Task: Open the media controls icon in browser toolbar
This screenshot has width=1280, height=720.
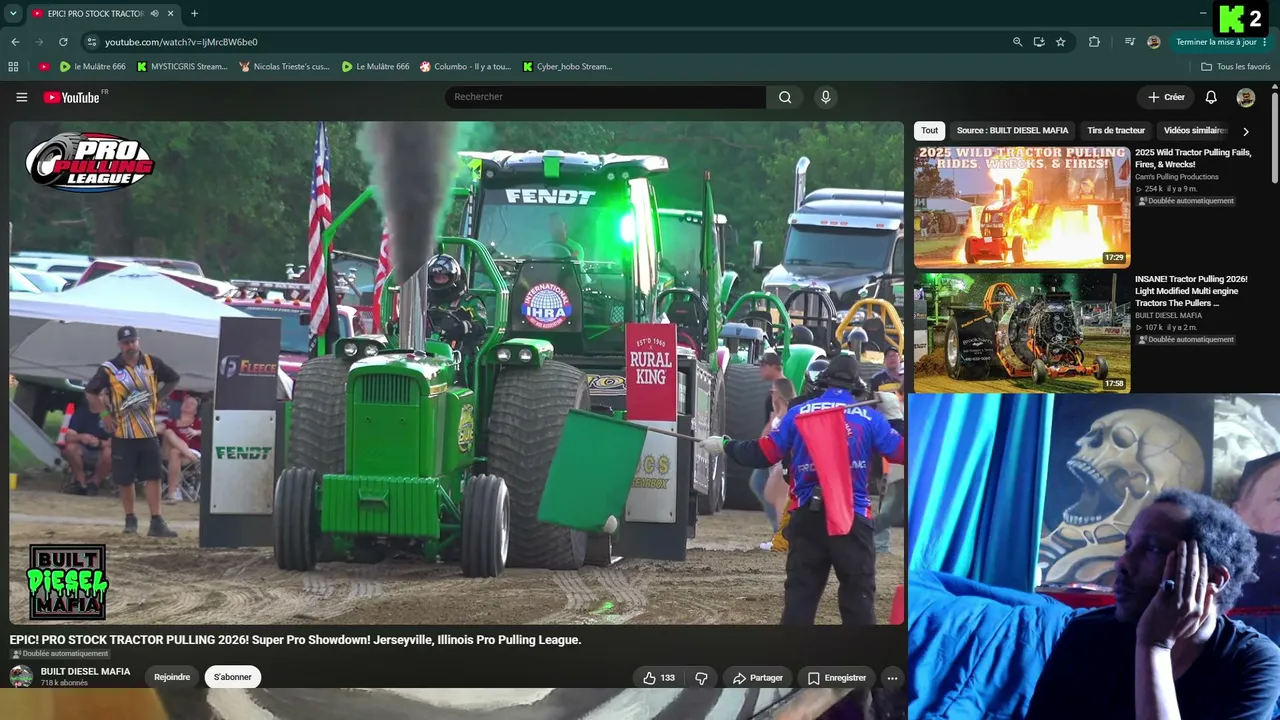Action: [1130, 42]
